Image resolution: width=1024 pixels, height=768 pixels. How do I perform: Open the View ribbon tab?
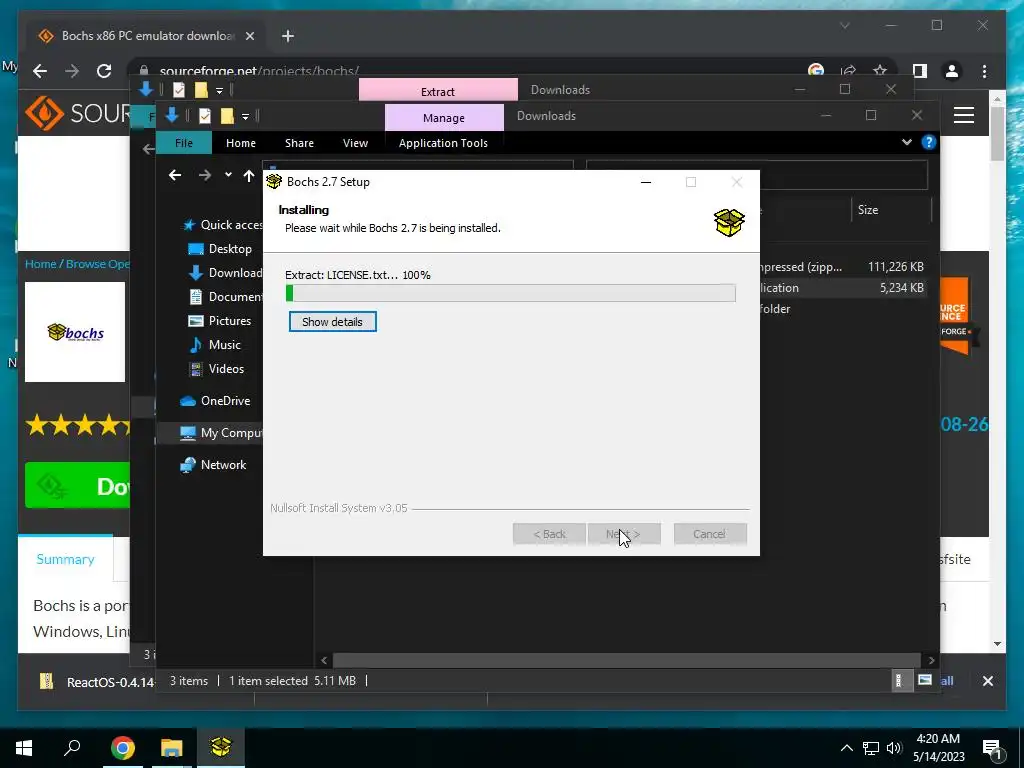pos(355,143)
